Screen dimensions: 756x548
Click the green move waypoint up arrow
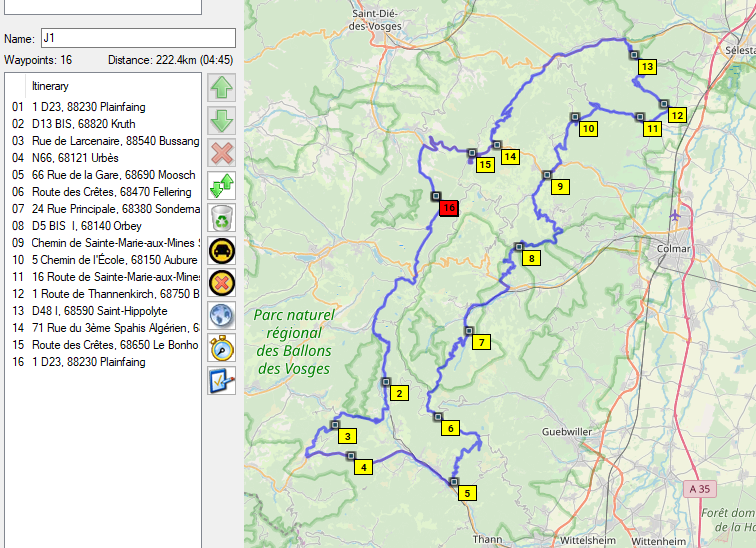(x=221, y=89)
